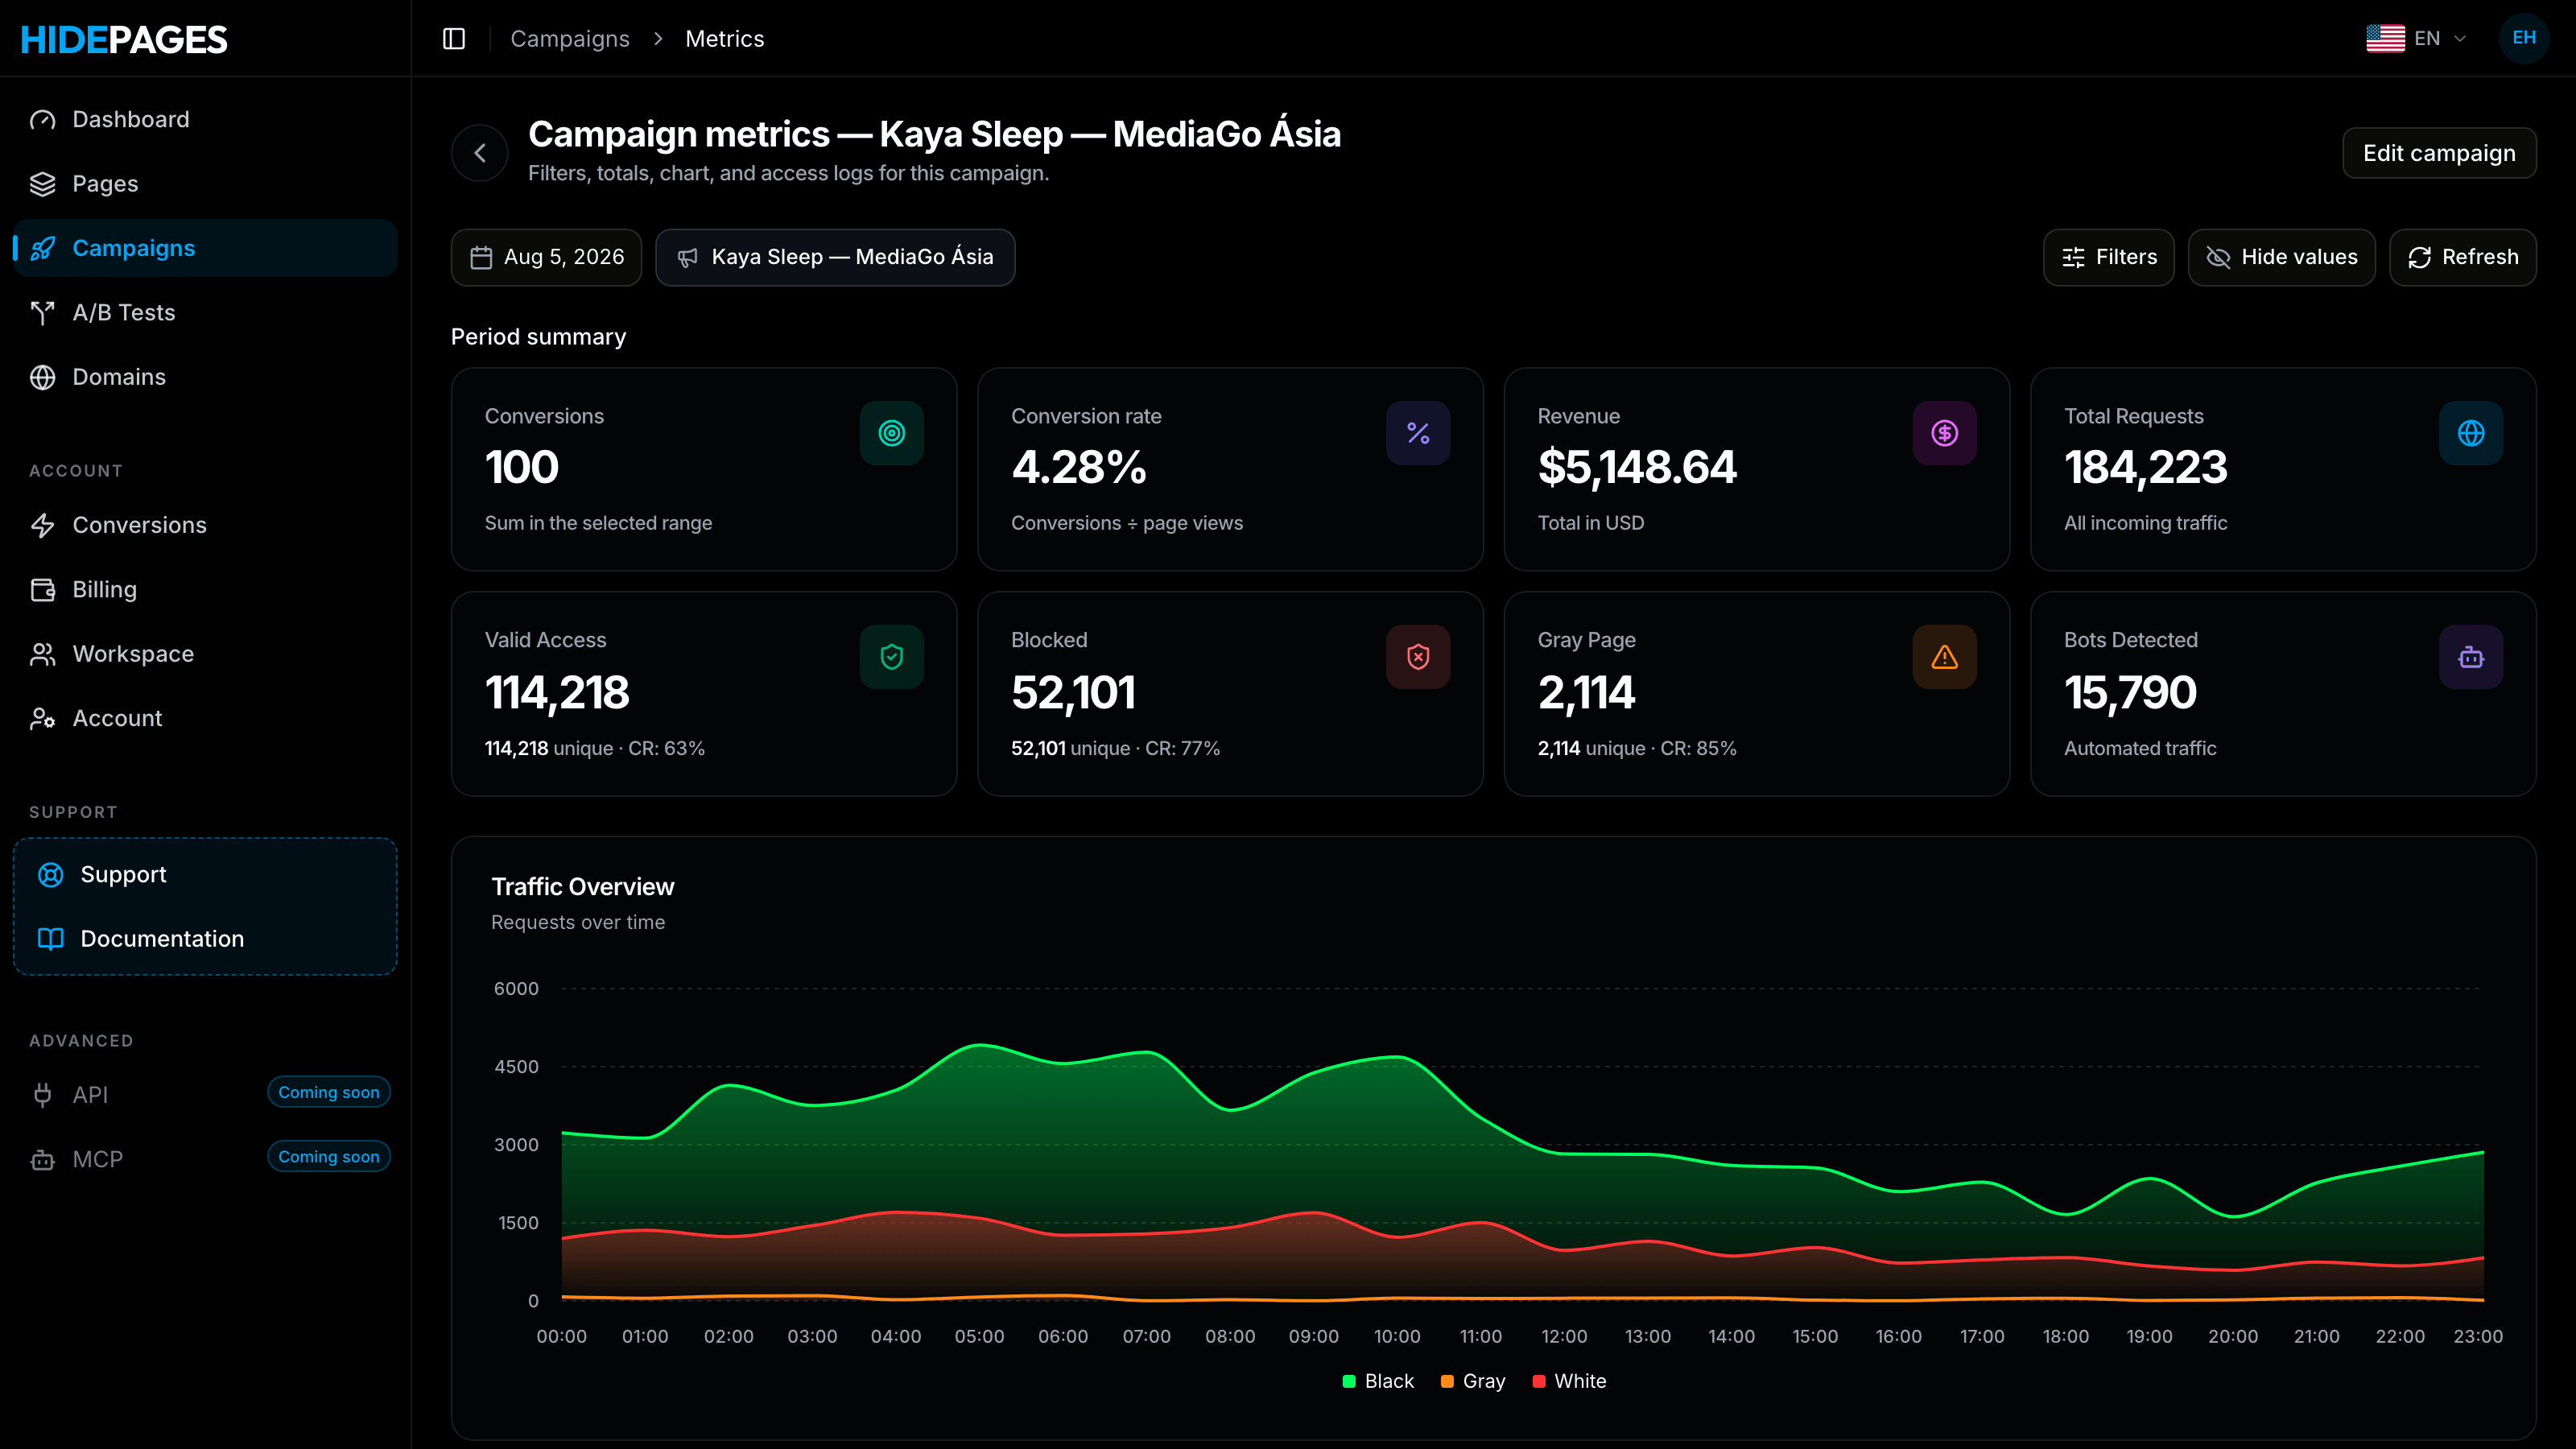Click the US flag icon

pyautogui.click(x=2385, y=38)
